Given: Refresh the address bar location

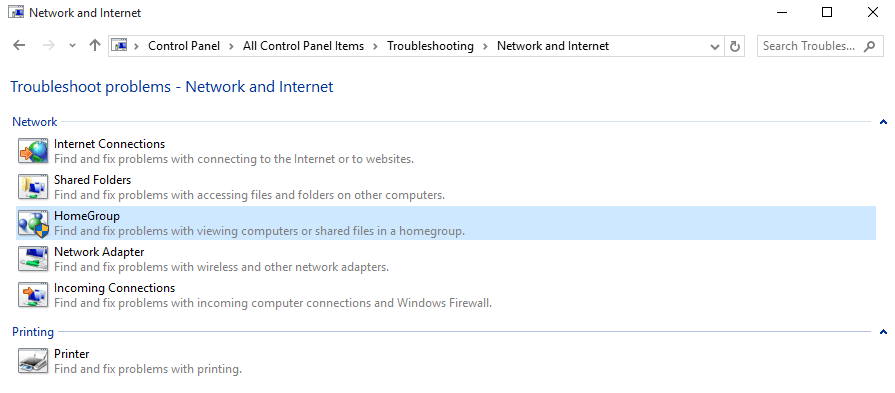Looking at the screenshot, I should coord(735,46).
